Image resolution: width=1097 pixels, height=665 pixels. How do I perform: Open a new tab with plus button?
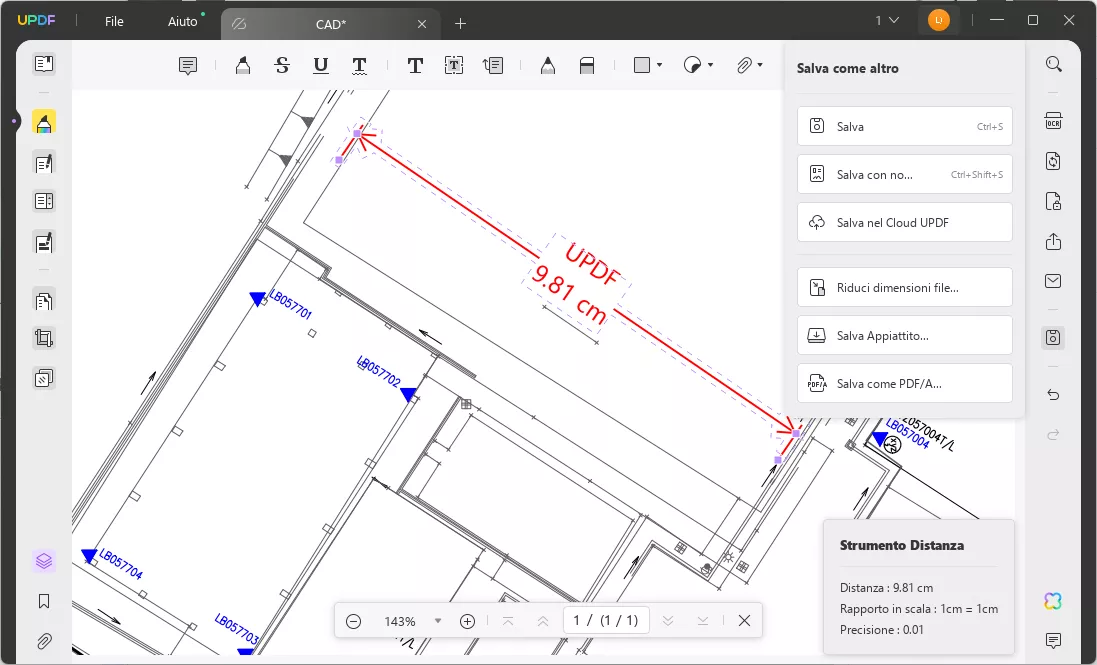tap(460, 24)
